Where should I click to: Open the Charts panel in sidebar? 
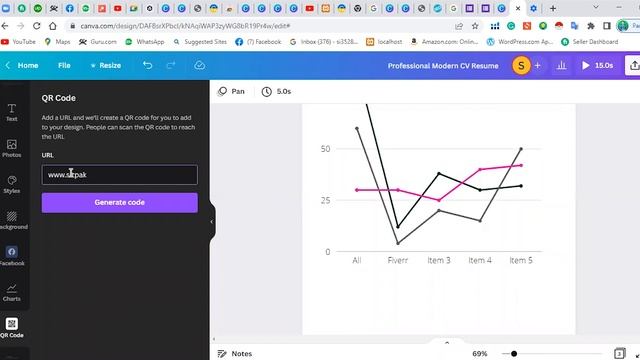tap(11, 292)
